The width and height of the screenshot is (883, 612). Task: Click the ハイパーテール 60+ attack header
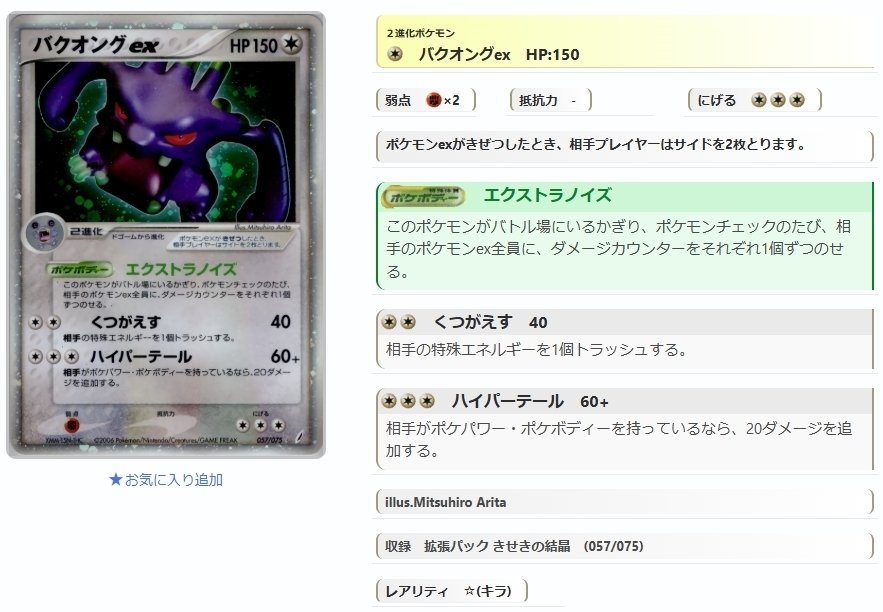tap(625, 401)
